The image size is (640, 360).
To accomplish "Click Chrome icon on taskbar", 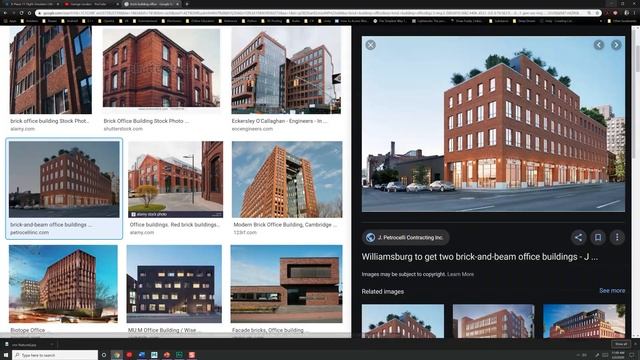I will 117,355.
